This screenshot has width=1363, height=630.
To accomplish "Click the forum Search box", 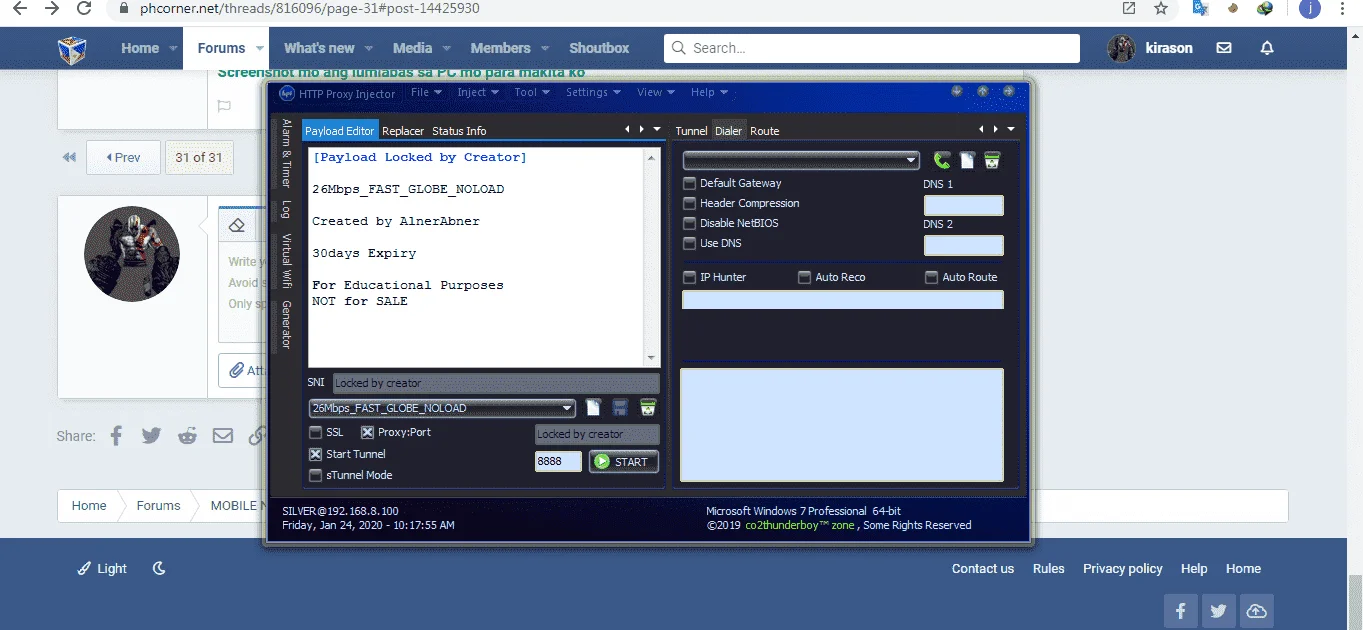I will tap(872, 48).
